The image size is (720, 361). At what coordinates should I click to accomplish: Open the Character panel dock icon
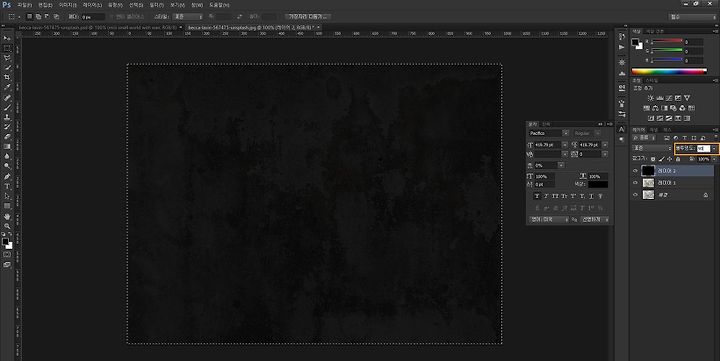[622, 129]
